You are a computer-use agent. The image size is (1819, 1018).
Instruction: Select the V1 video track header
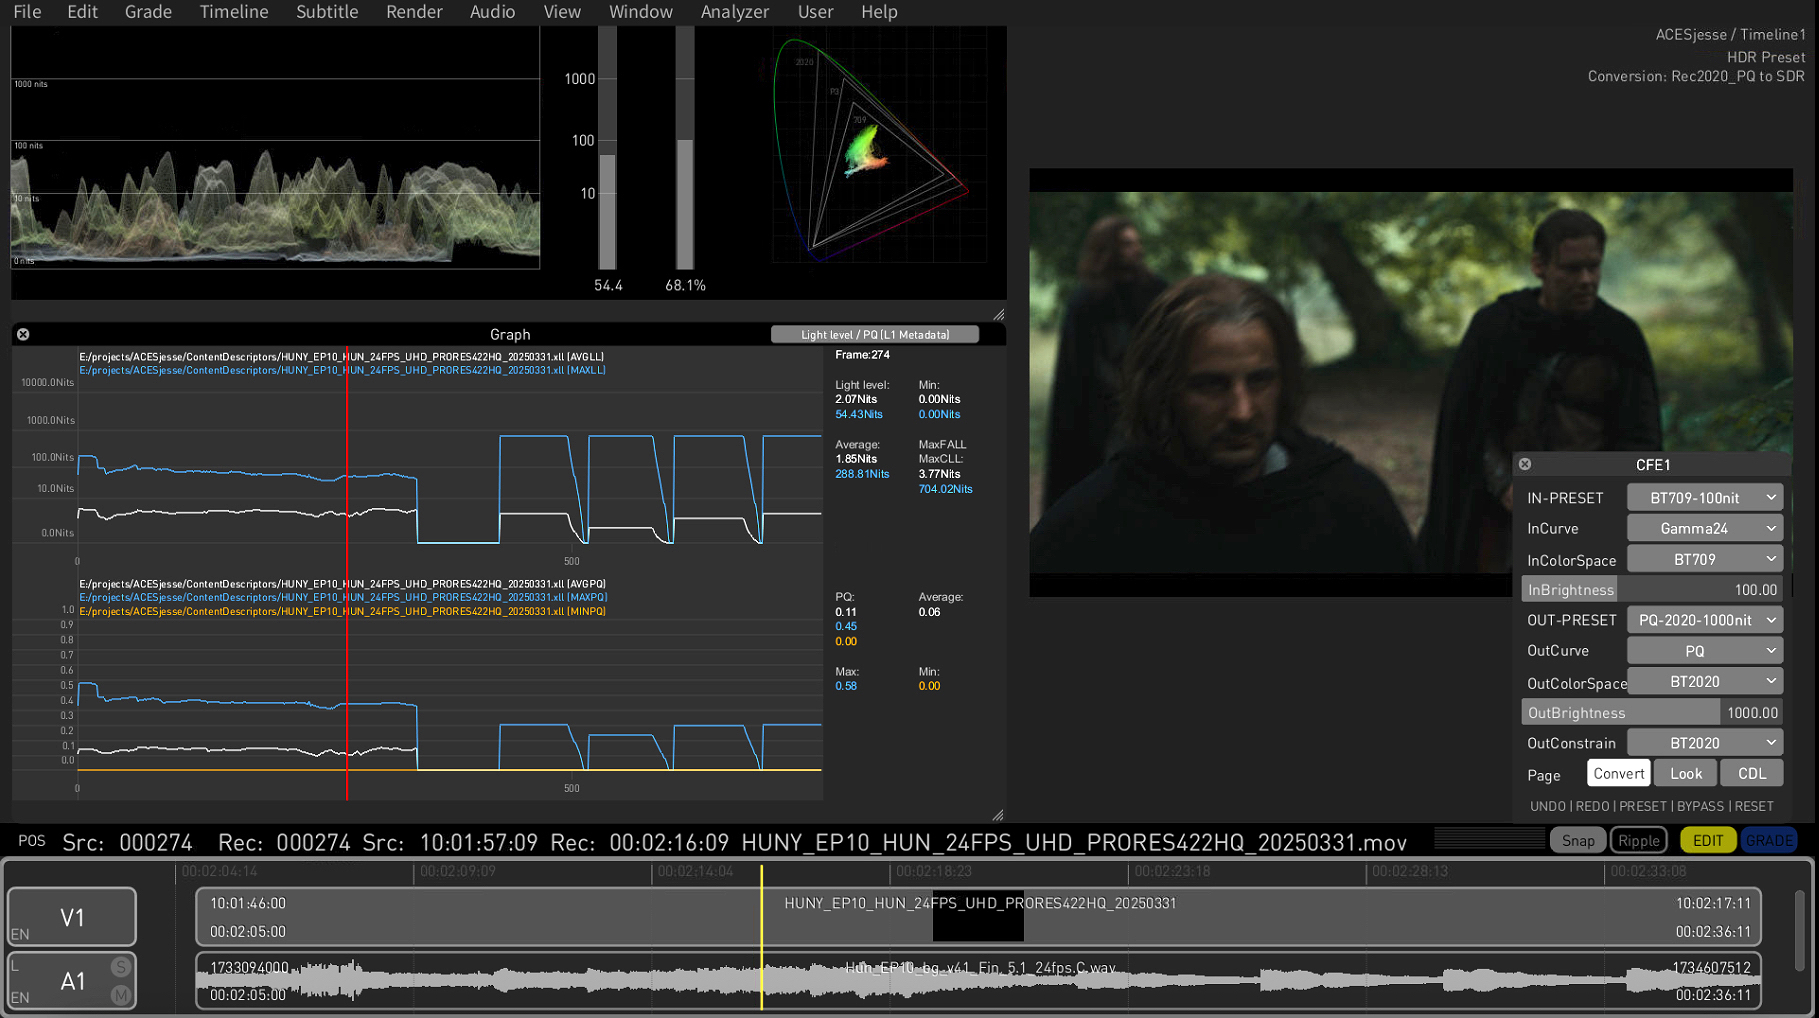(x=72, y=917)
